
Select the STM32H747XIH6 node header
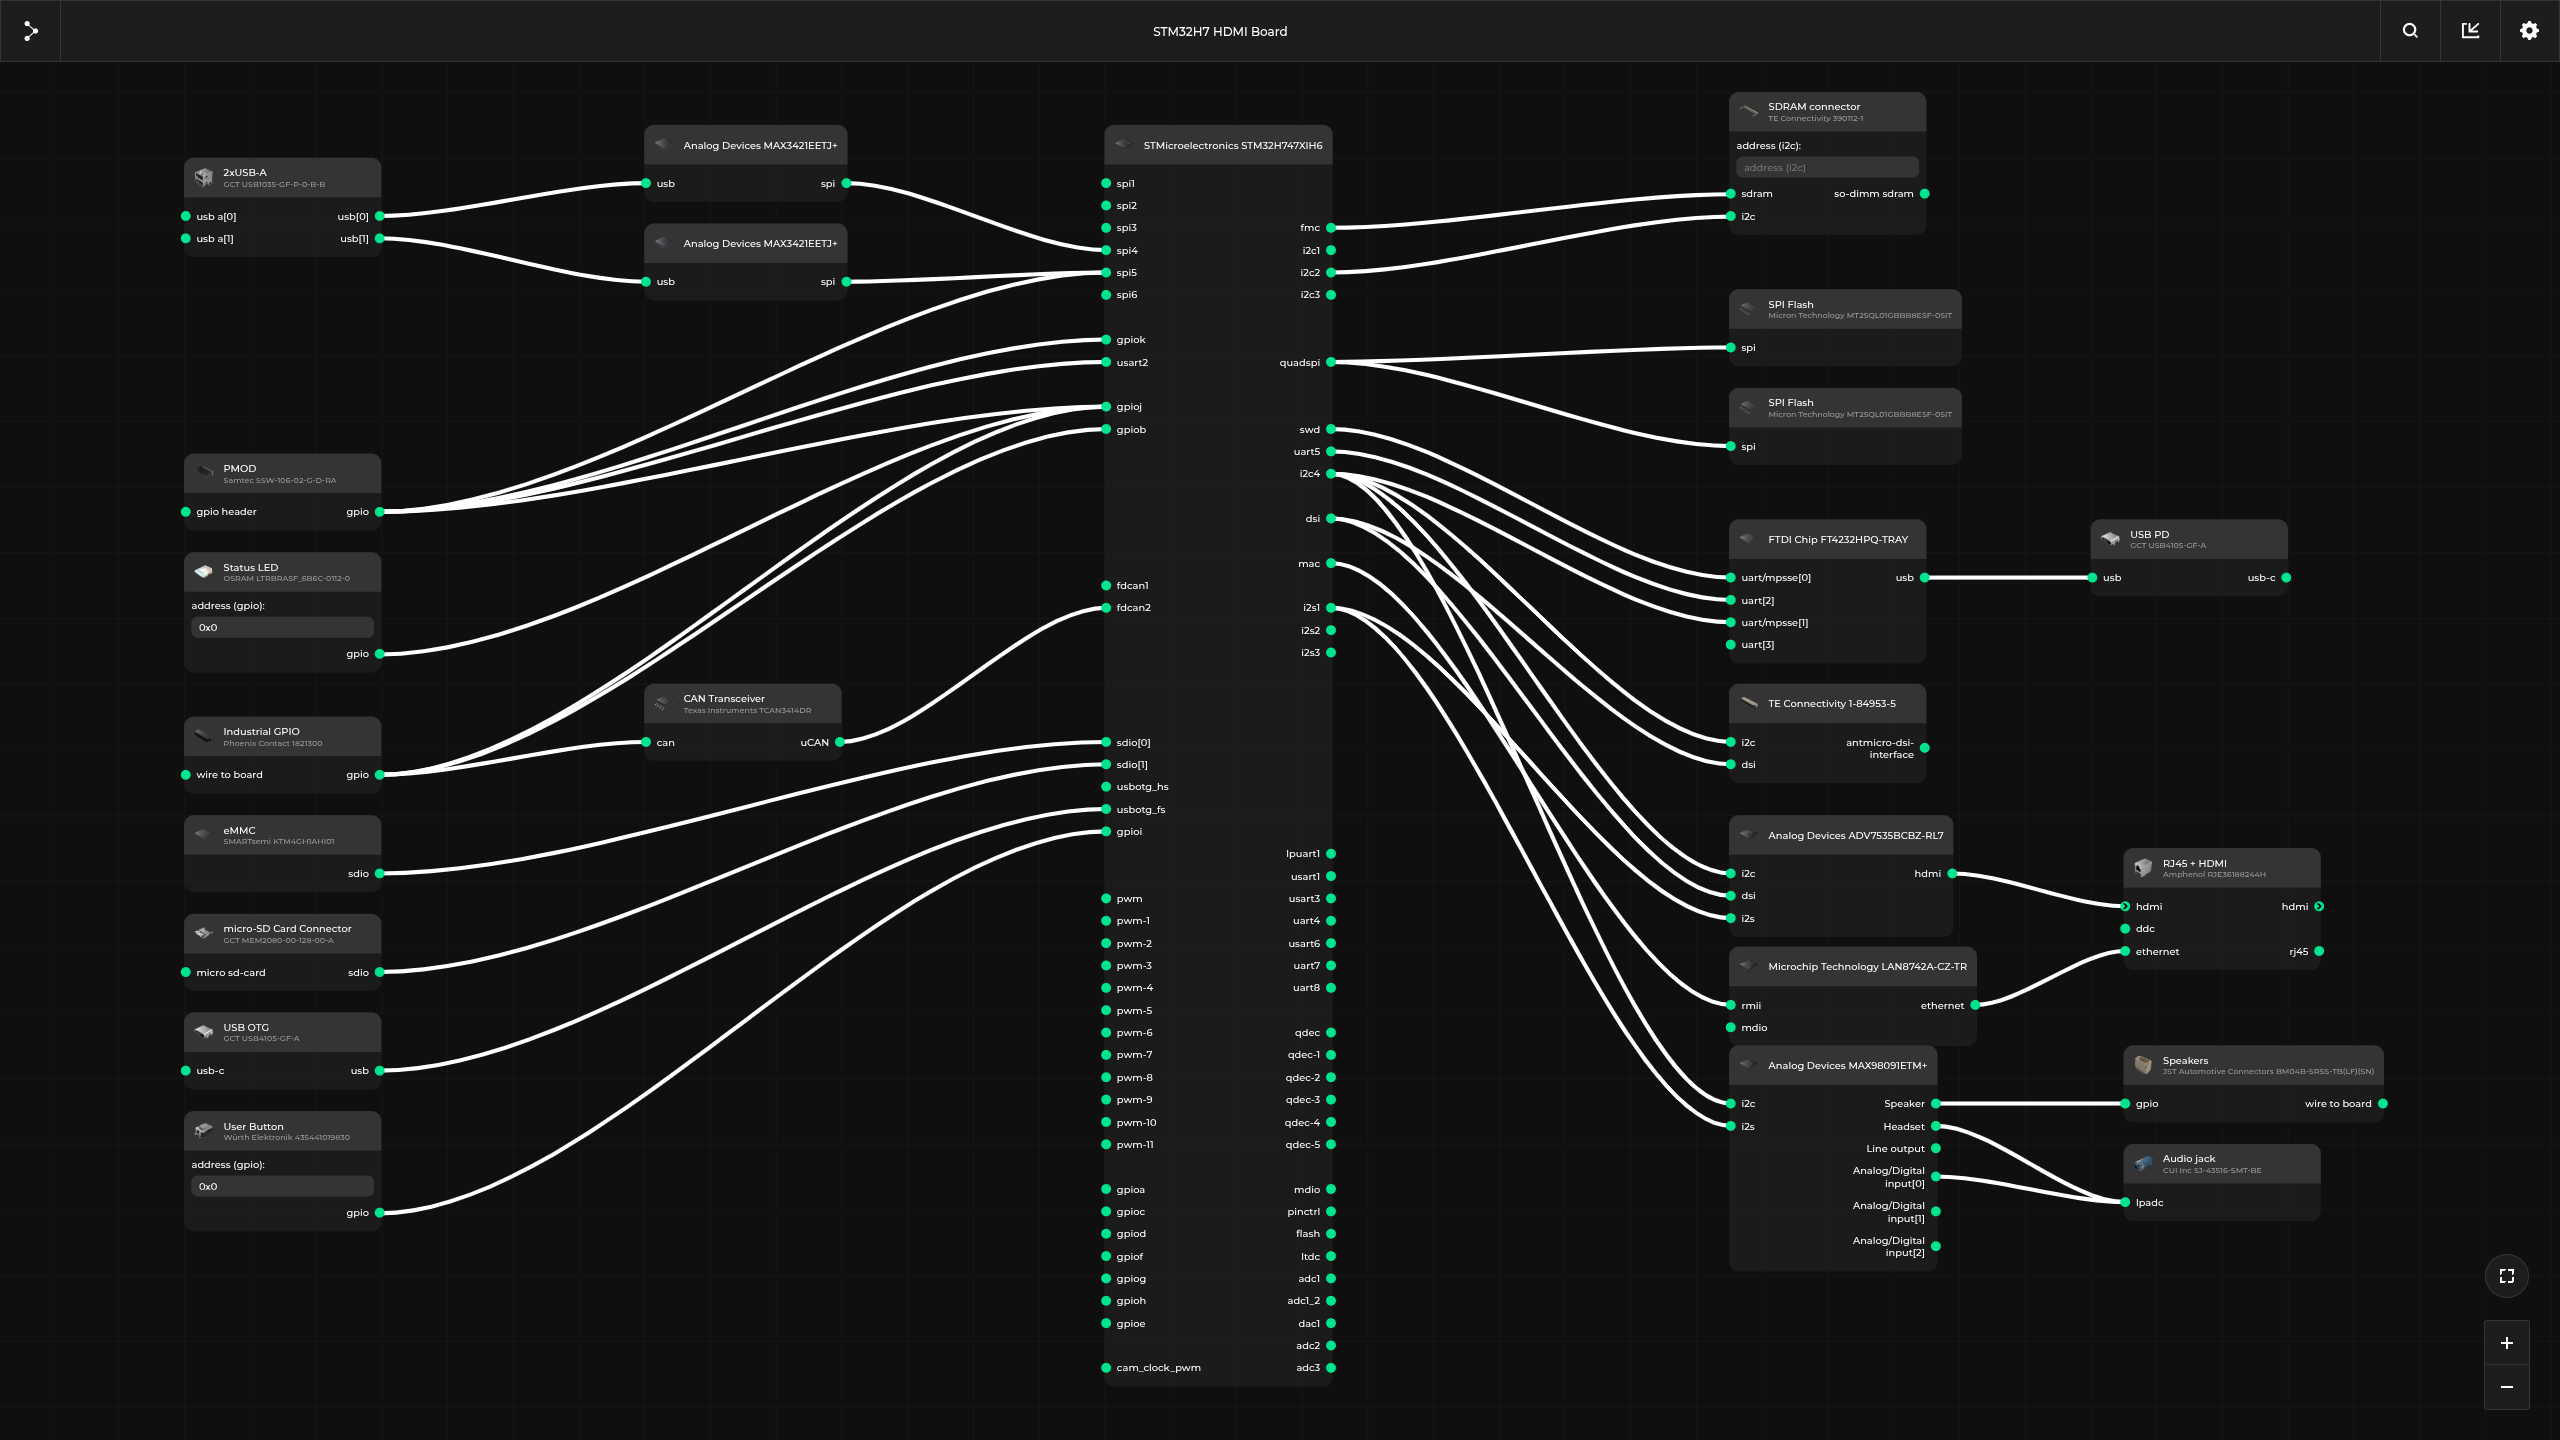tap(1218, 145)
